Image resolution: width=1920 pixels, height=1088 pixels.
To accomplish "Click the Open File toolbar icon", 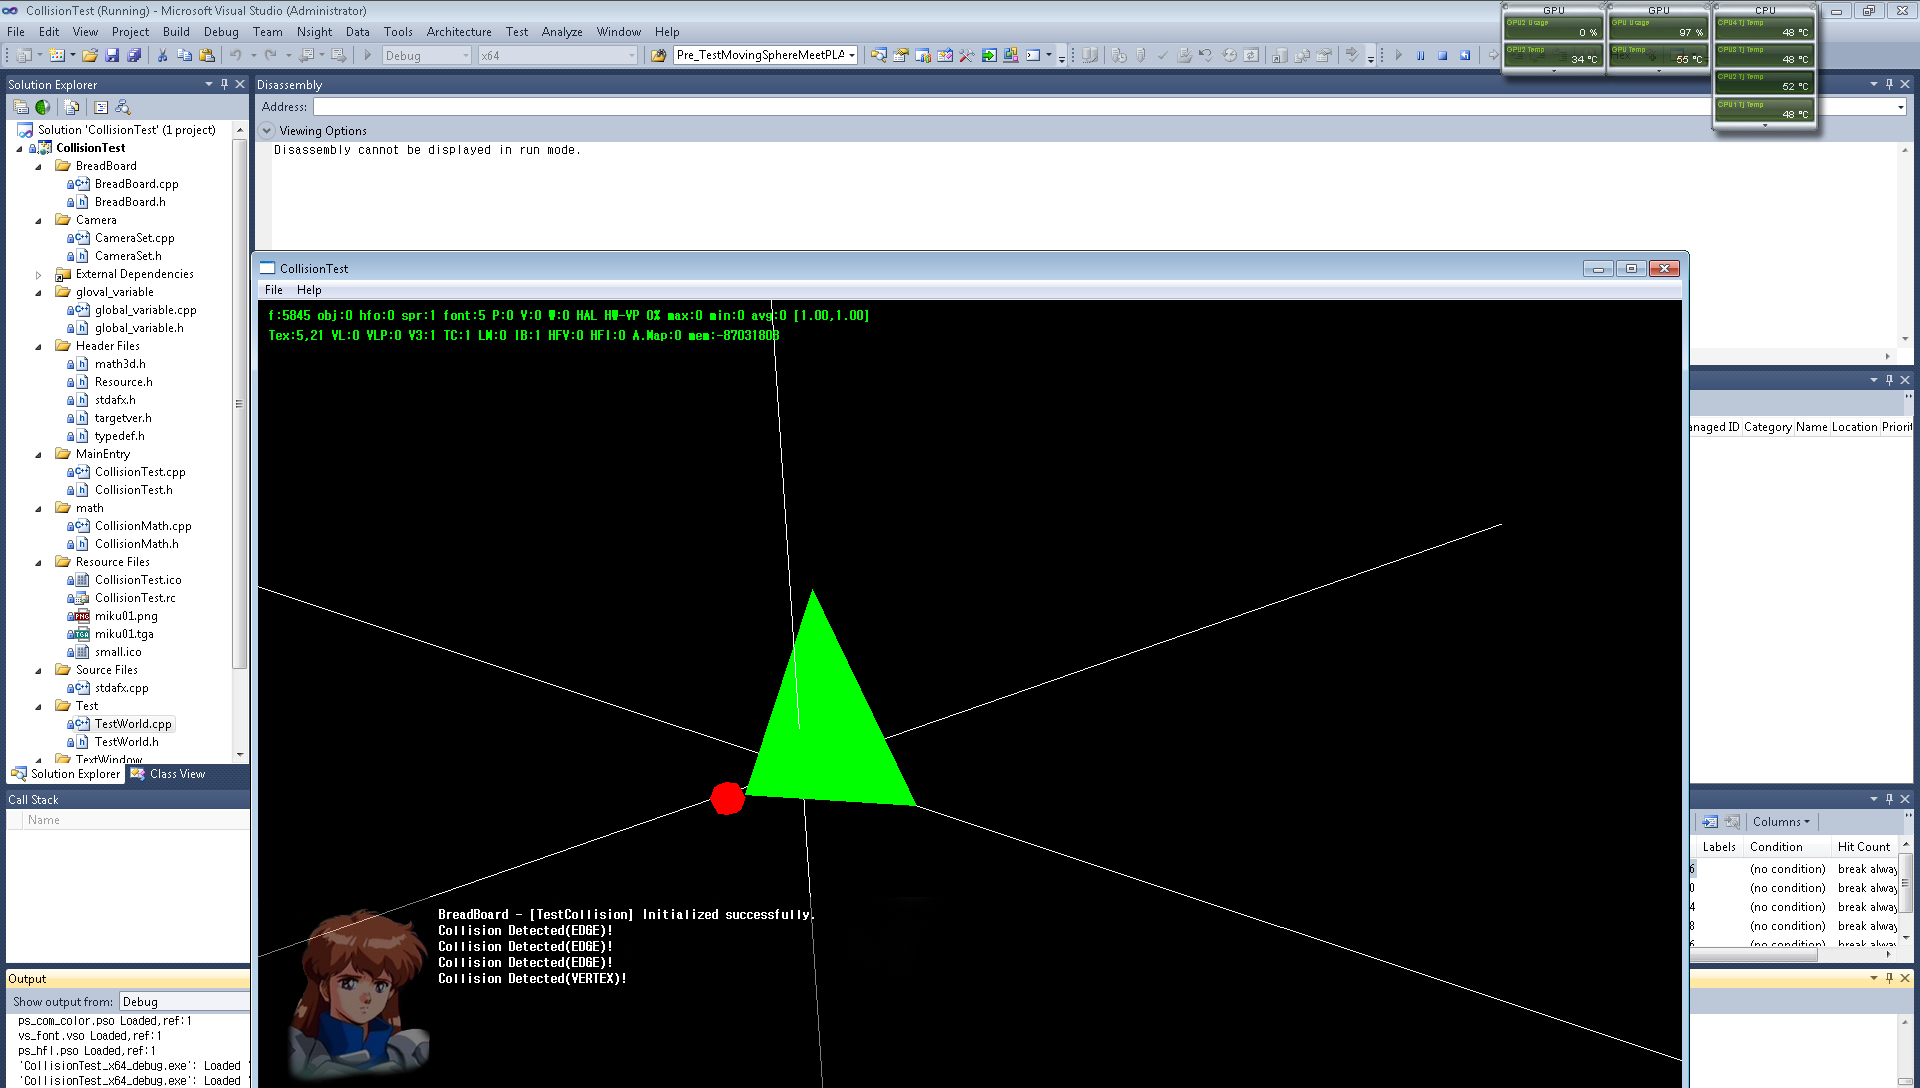I will pos(90,55).
